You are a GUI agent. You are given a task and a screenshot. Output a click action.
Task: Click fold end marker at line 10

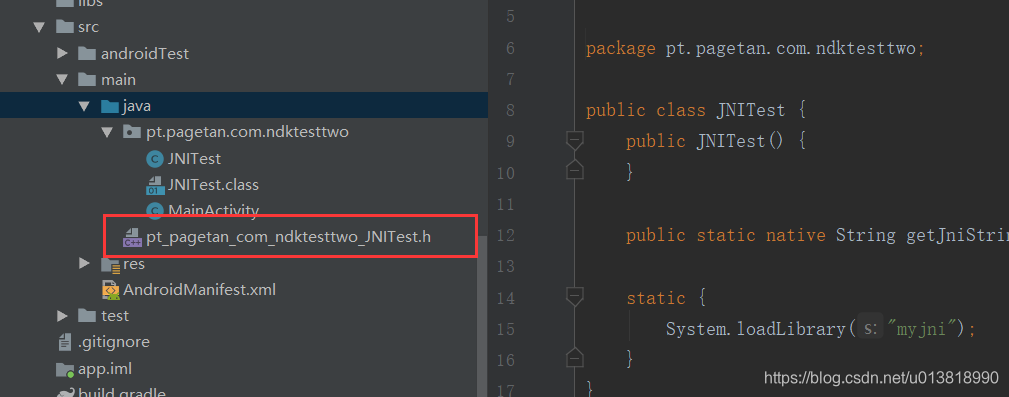pos(574,170)
